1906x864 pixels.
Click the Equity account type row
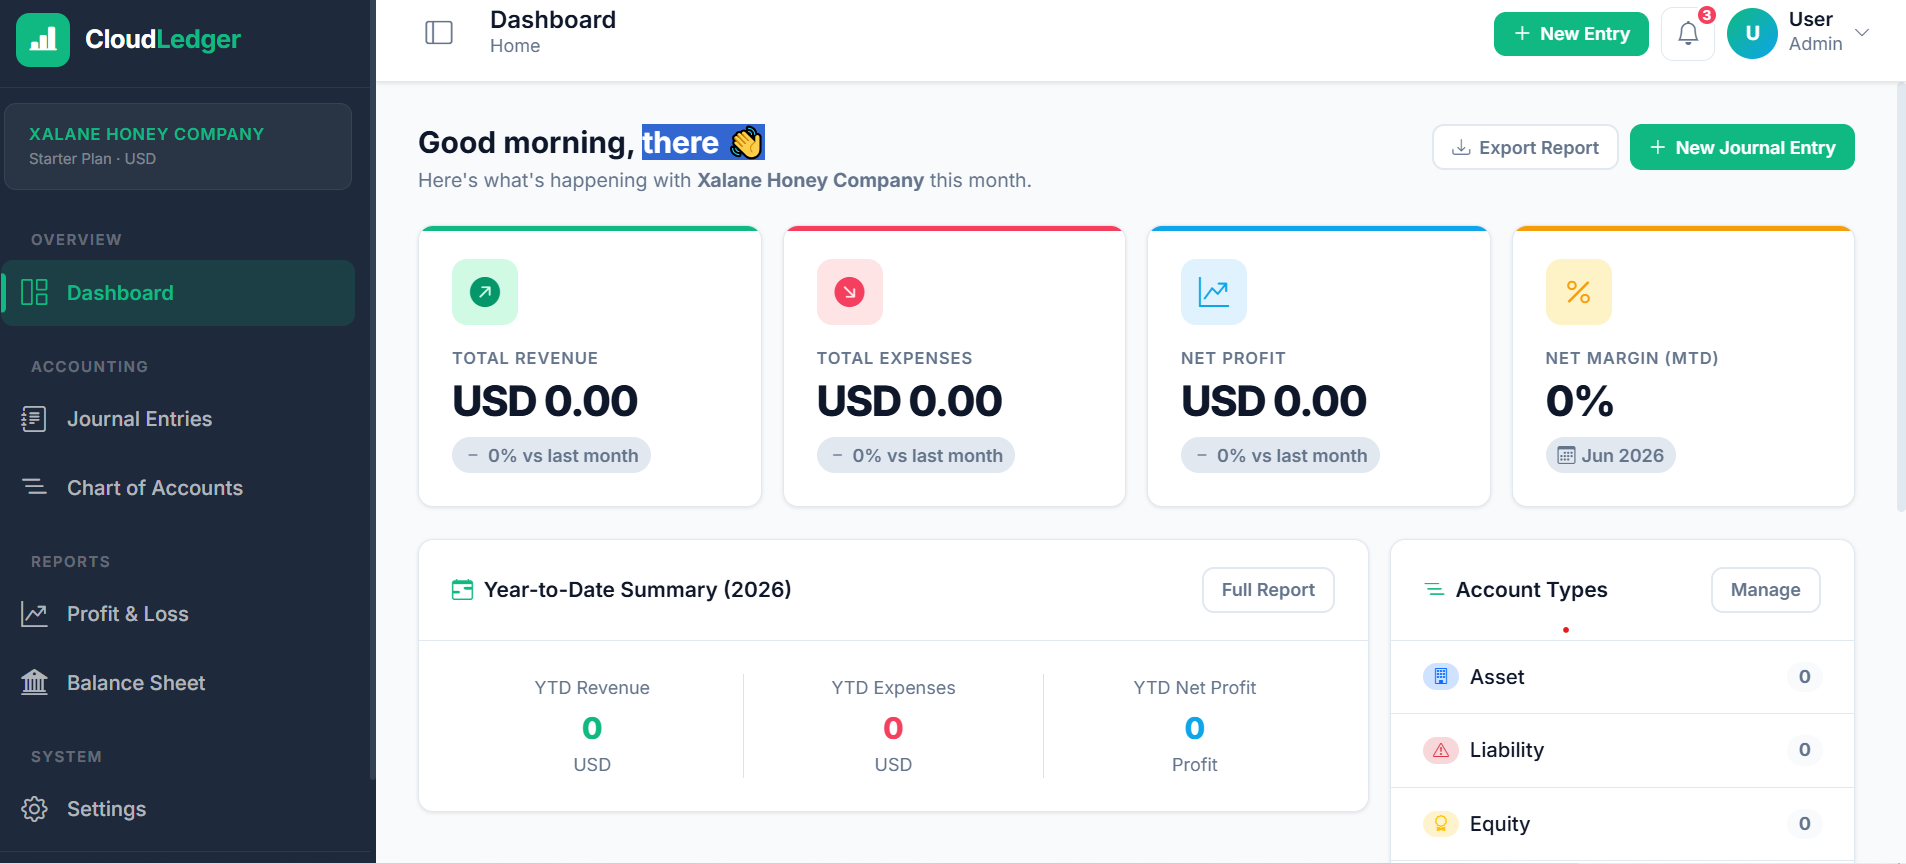[x=1622, y=824]
